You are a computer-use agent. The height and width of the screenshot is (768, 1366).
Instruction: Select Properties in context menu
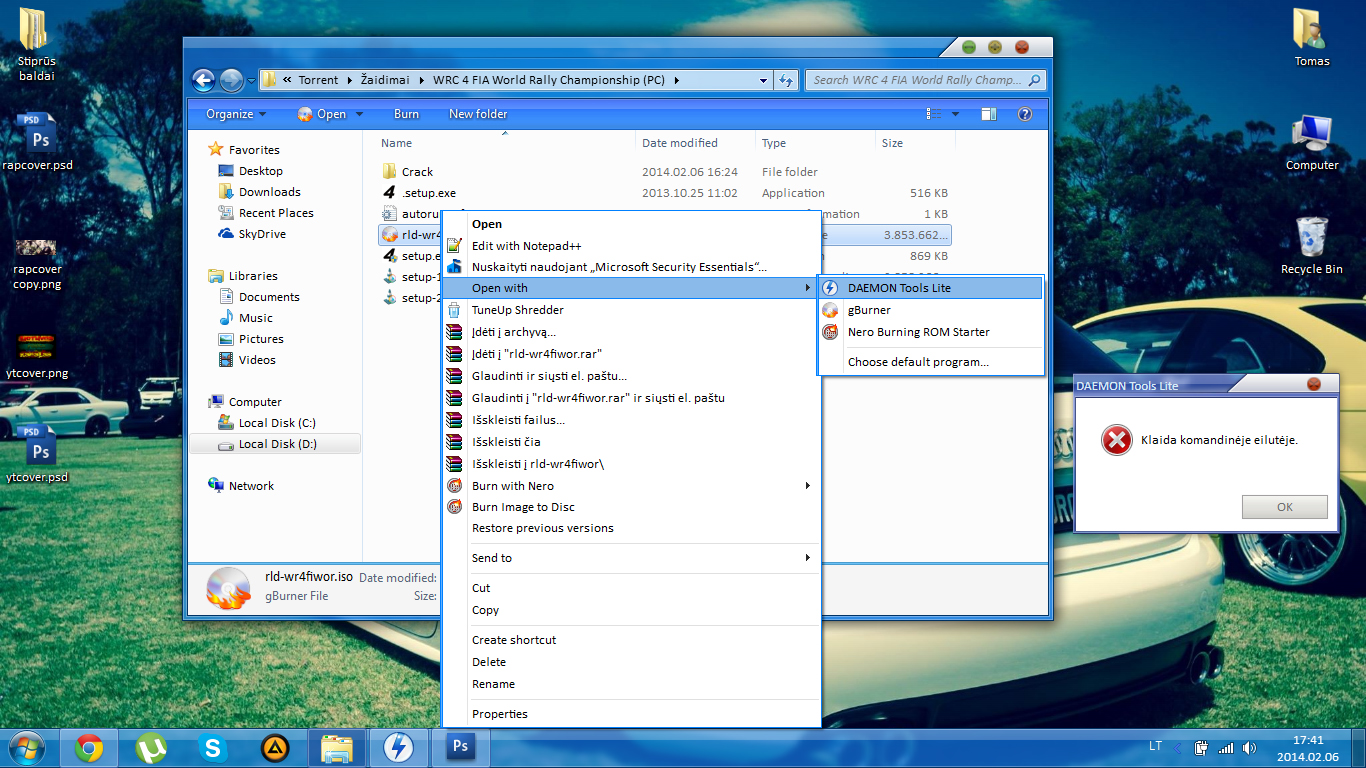tap(630, 714)
